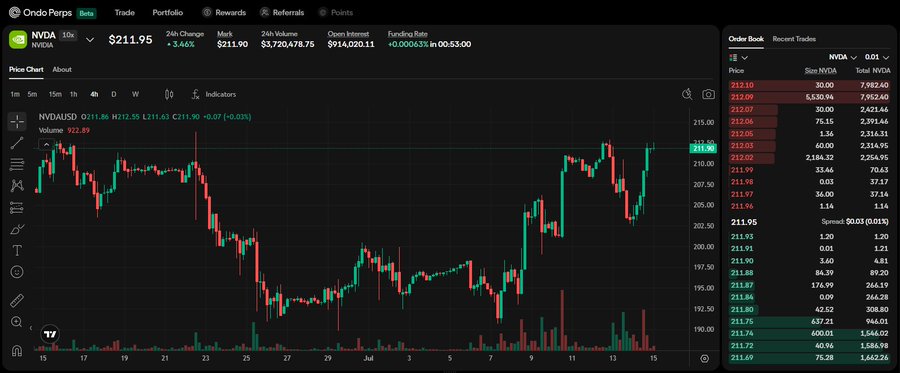The height and width of the screenshot is (373, 900).
Task: Switch to the 5m timeframe
Action: [33, 94]
